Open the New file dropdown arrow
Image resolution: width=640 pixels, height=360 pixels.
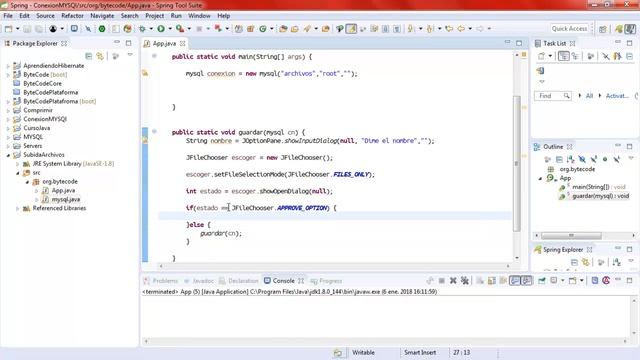click(17, 29)
